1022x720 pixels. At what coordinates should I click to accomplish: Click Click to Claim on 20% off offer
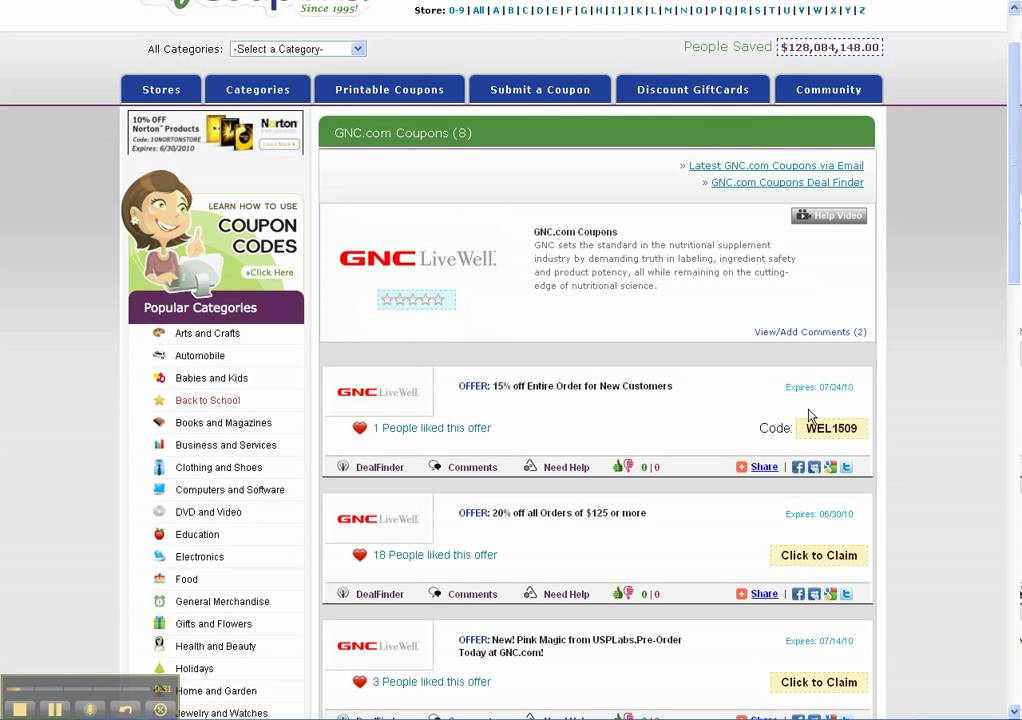[x=819, y=555]
